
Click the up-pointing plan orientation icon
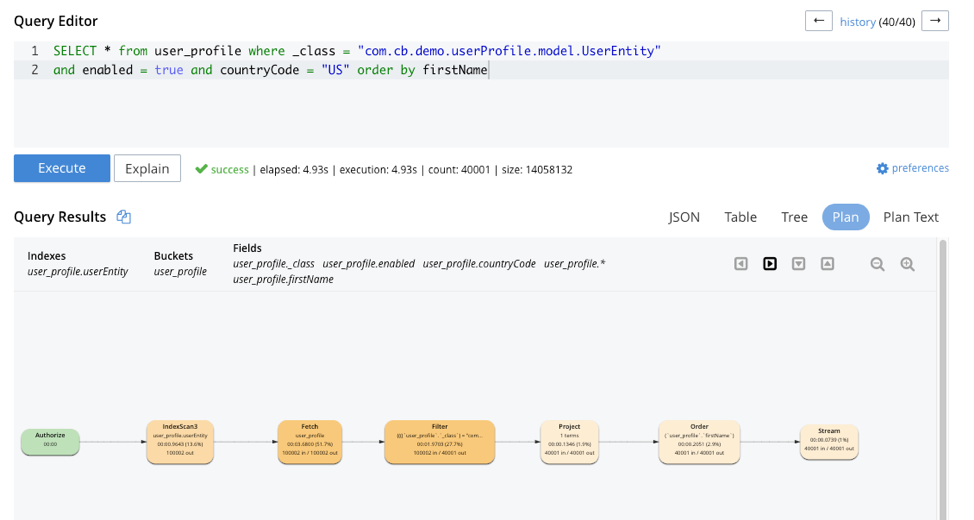pyautogui.click(x=828, y=264)
